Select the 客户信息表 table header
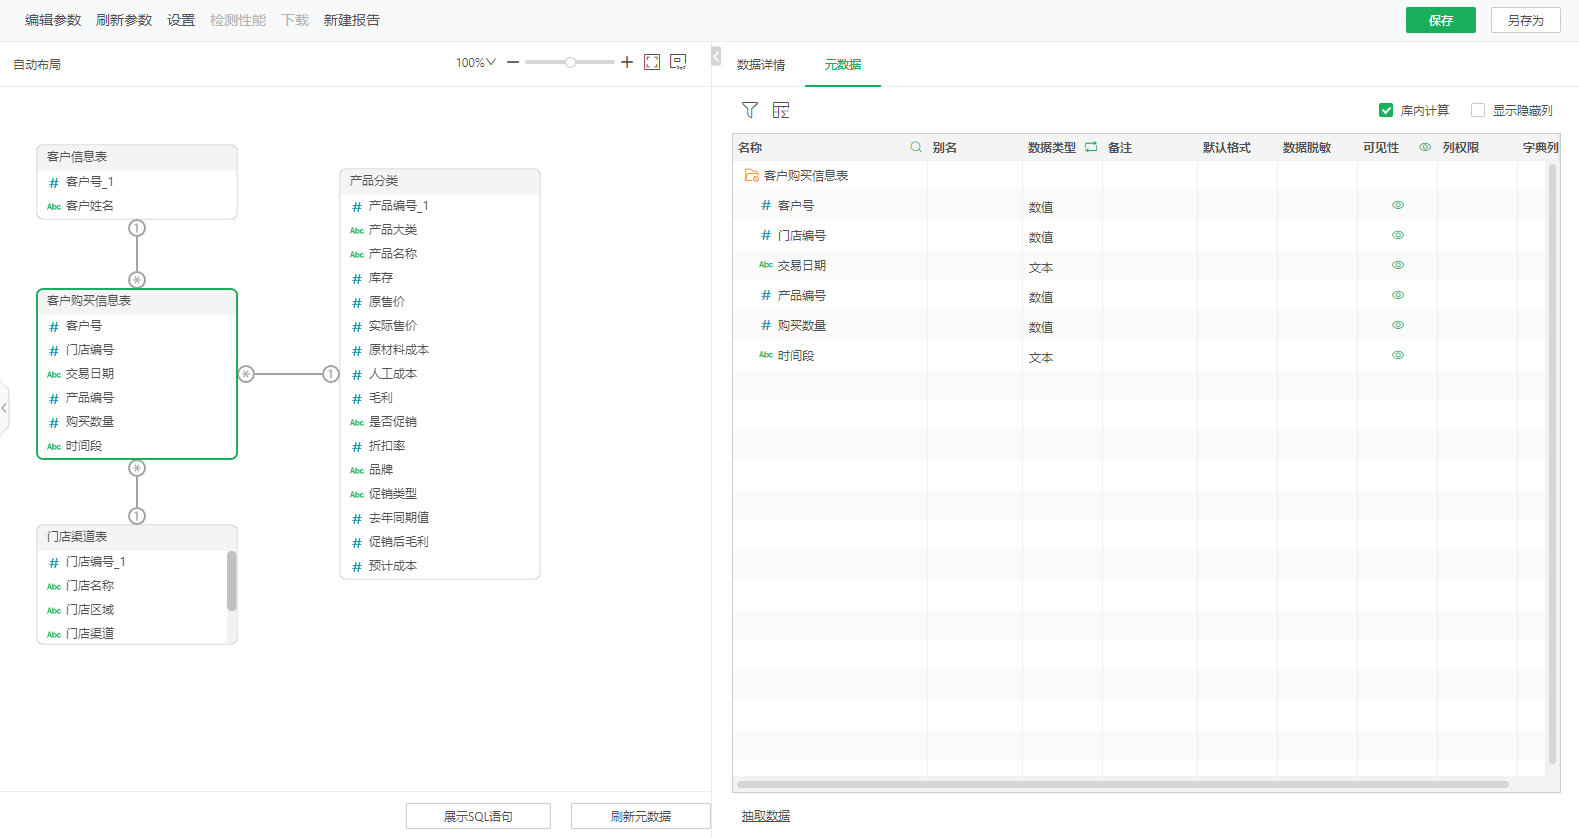This screenshot has height=838, width=1579. pos(137,157)
